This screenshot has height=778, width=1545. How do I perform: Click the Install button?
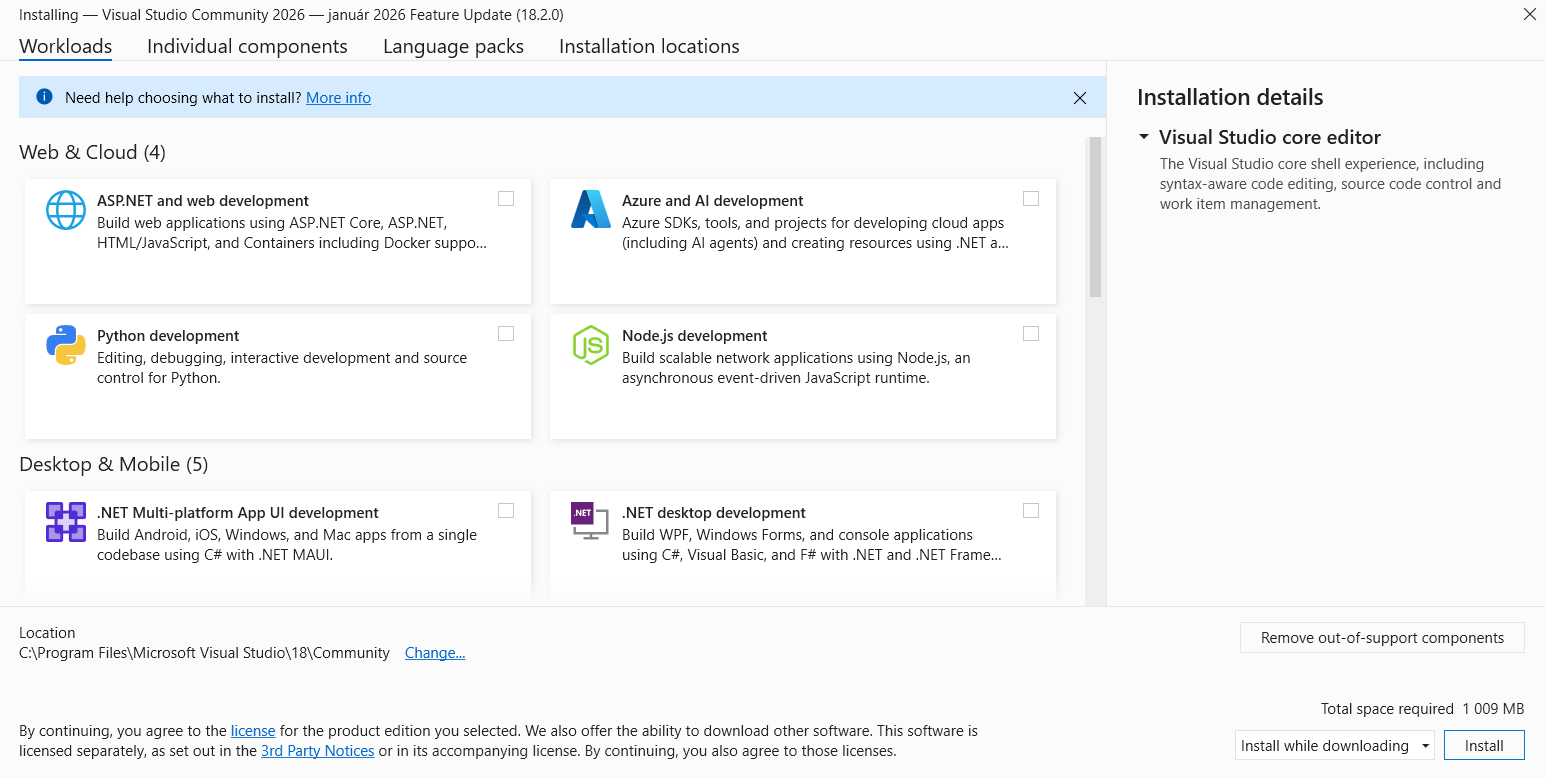coord(1484,745)
